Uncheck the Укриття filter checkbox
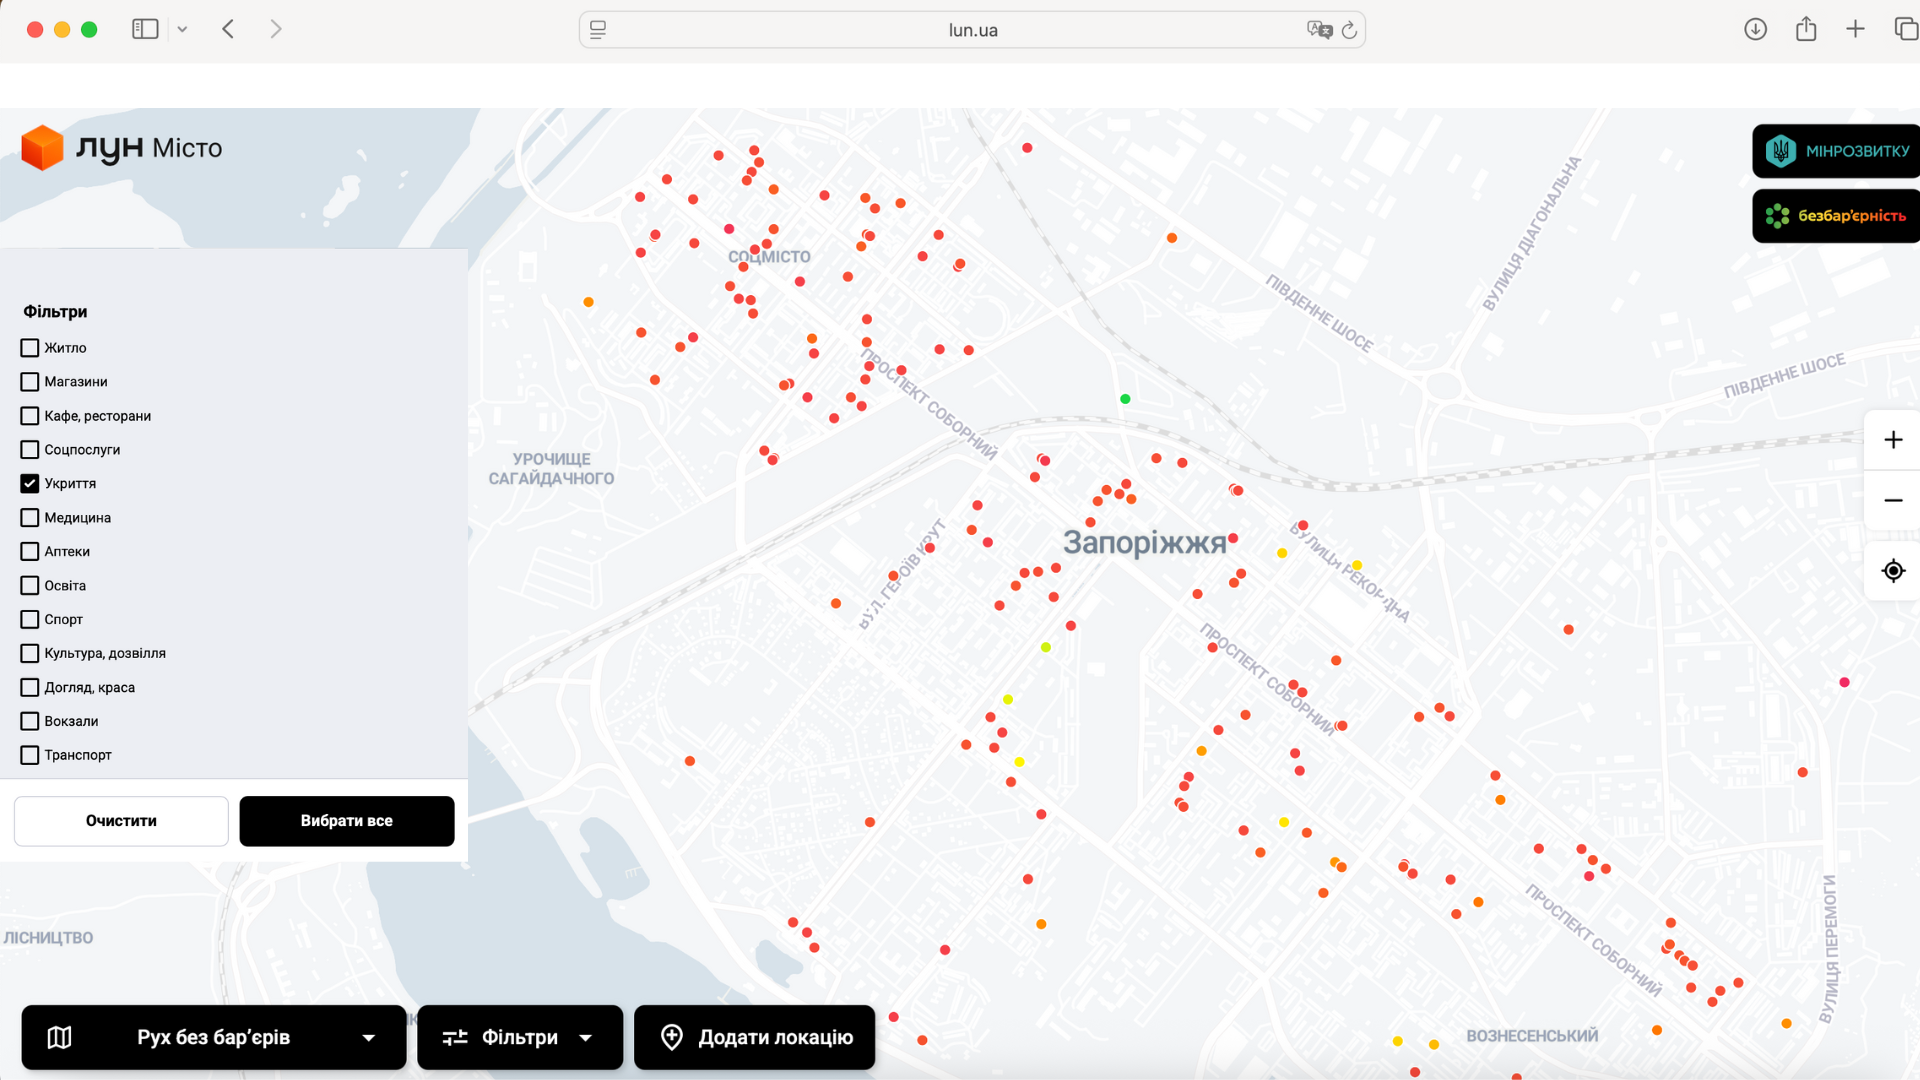The image size is (1920, 1080). coord(30,484)
